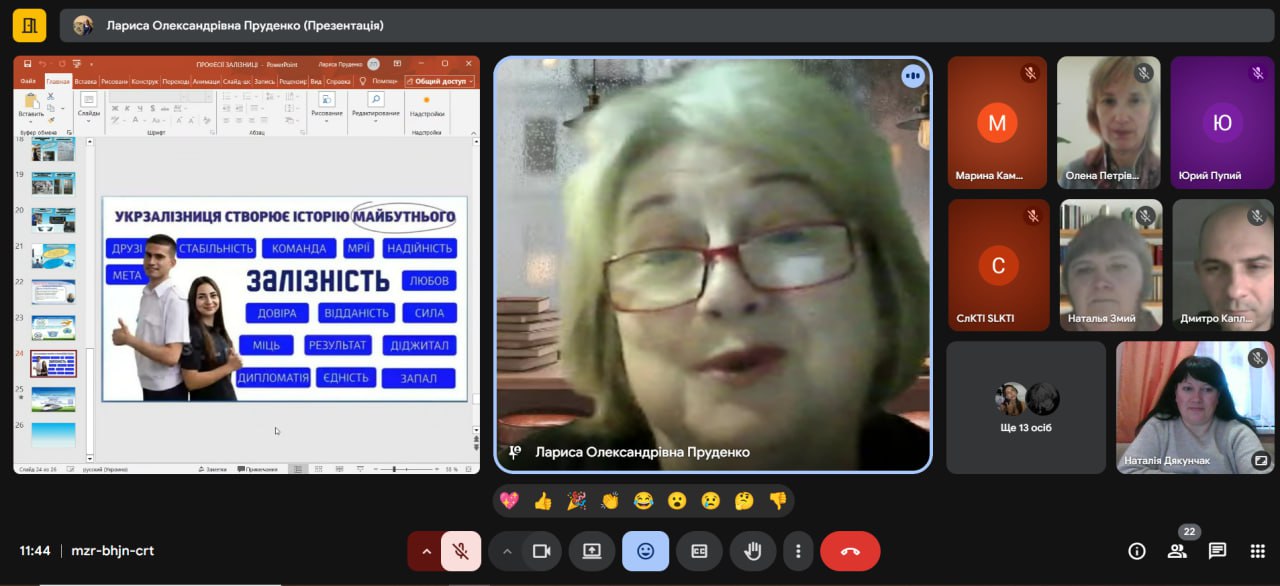Toggle the camera off
Viewport: 1280px width, 586px height.
542,551
